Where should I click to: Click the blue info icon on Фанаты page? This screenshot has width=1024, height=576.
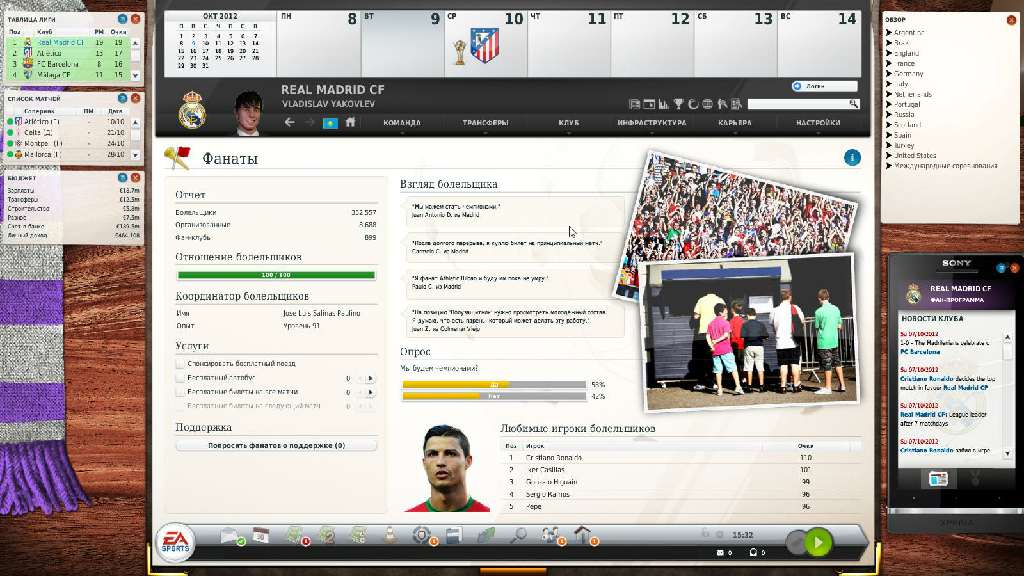click(x=852, y=157)
